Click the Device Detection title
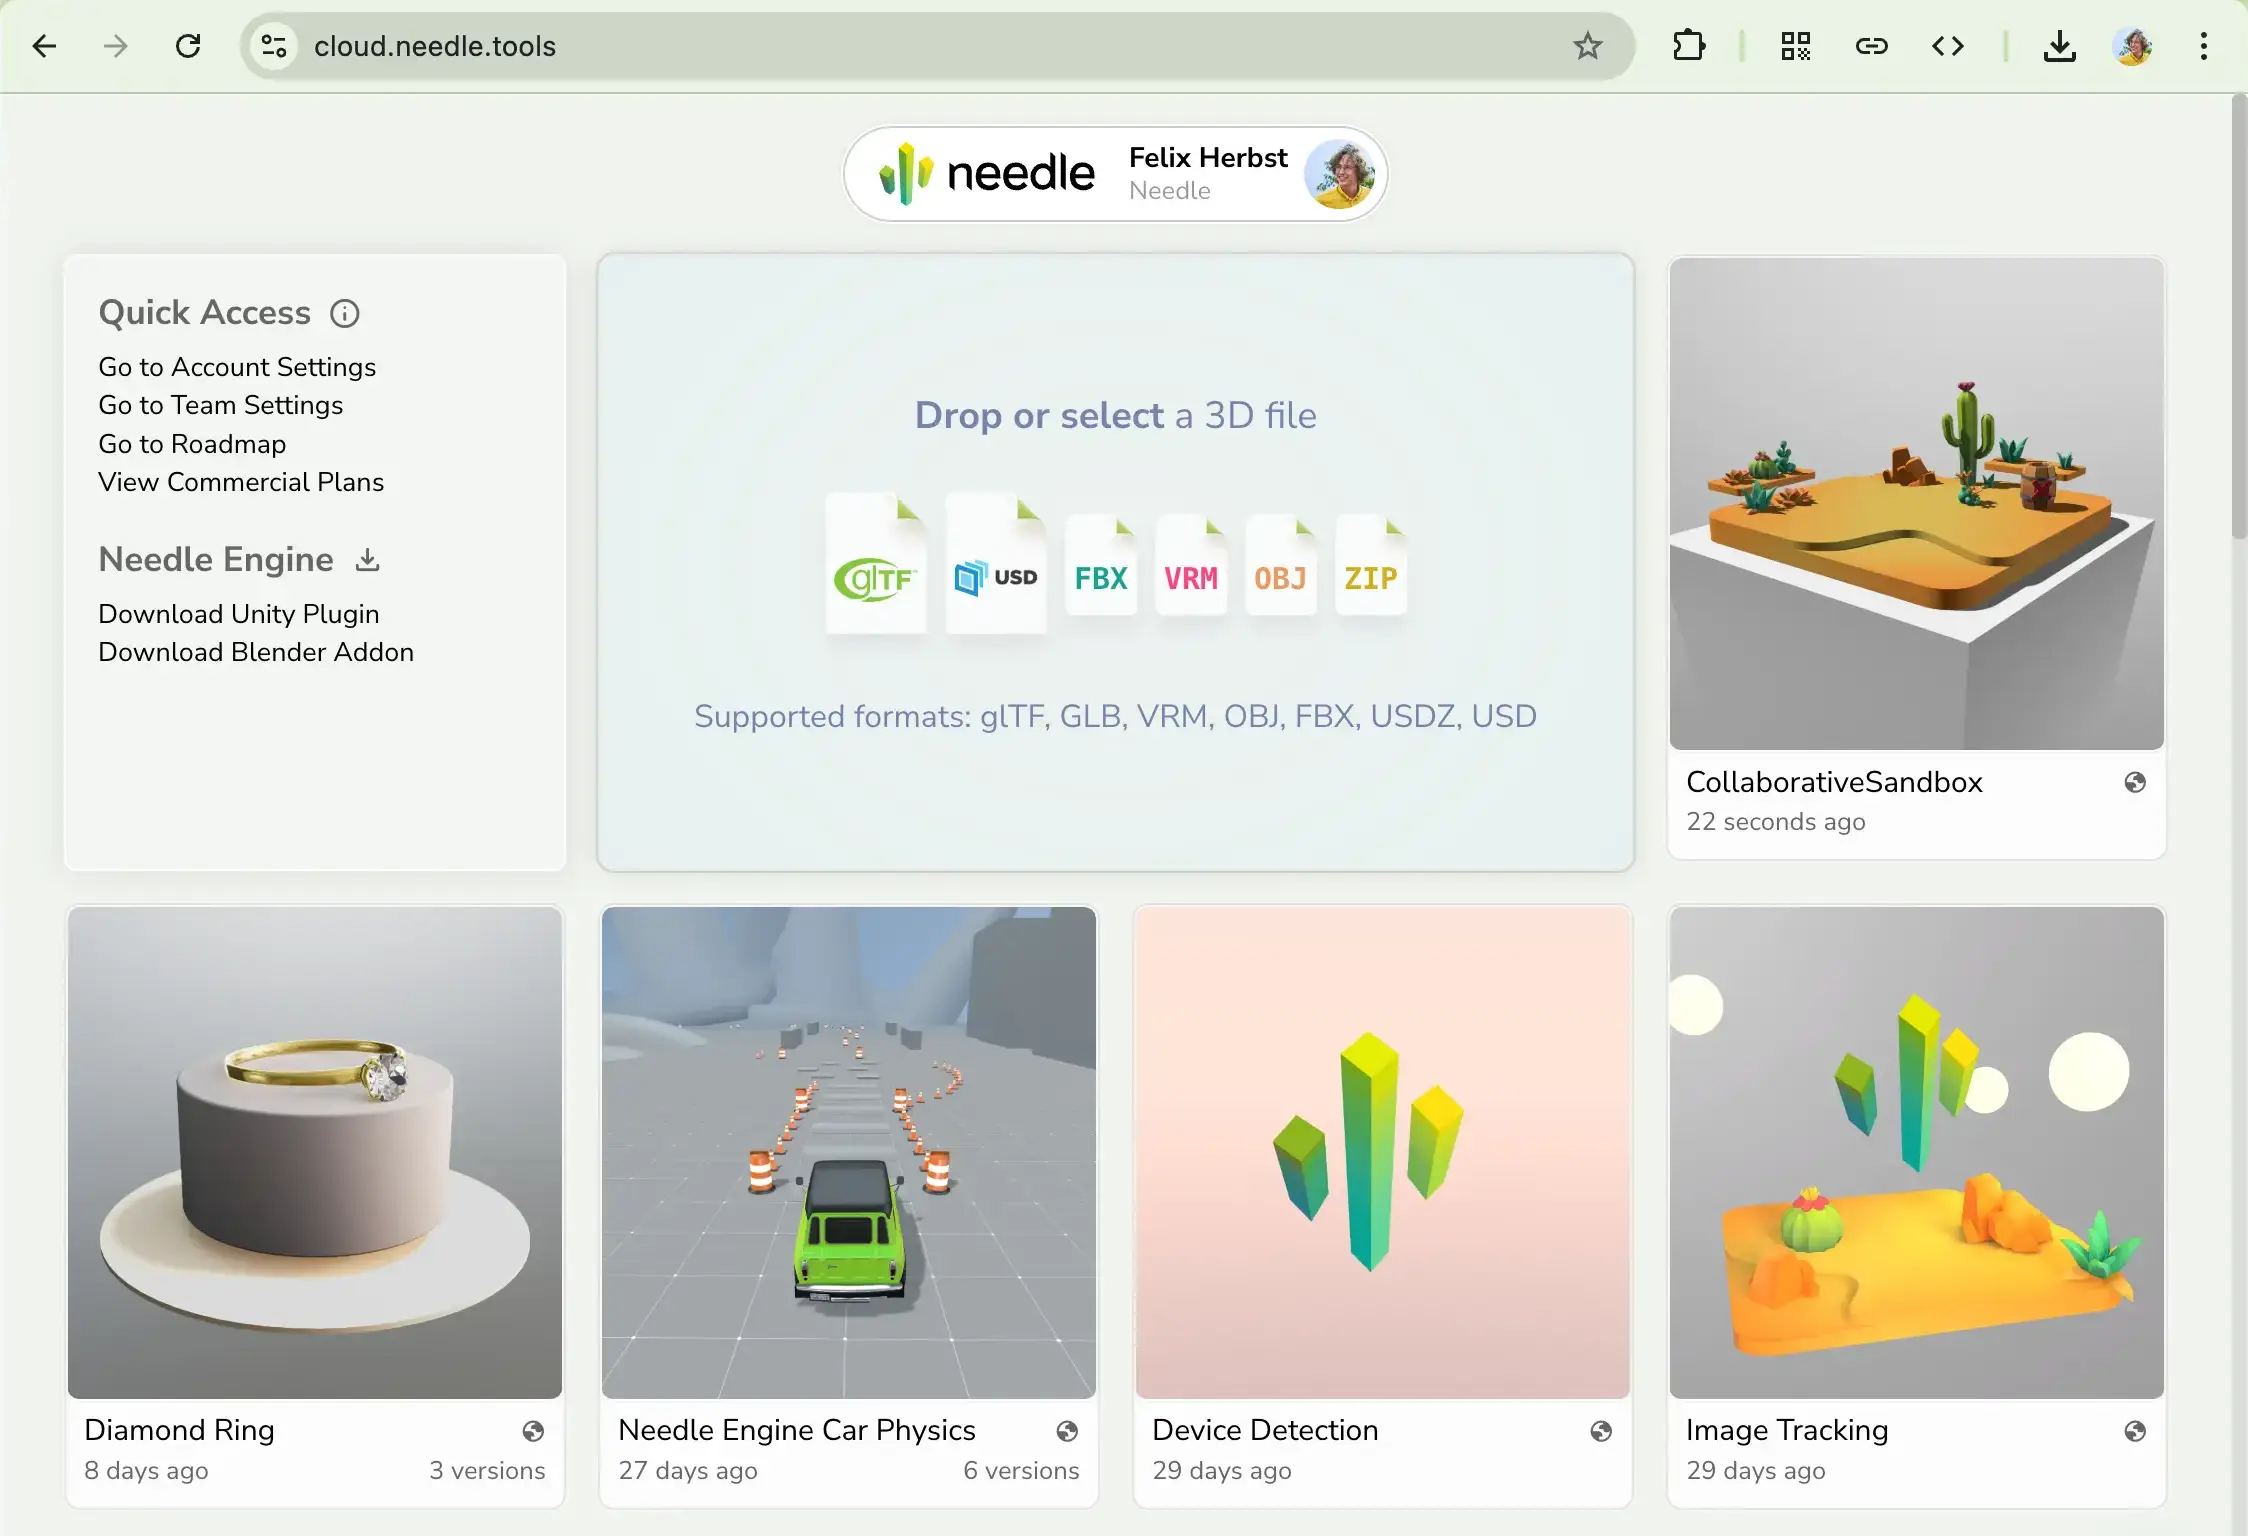This screenshot has width=2248, height=1536. [1265, 1431]
